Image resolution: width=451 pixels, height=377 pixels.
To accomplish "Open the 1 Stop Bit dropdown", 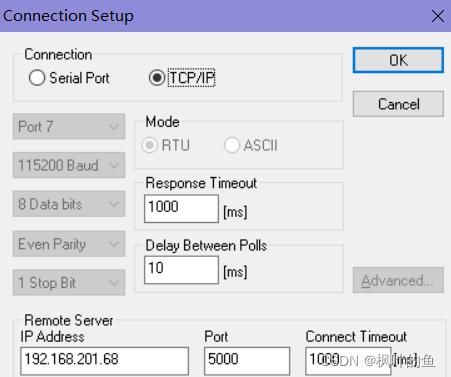I will coord(69,282).
